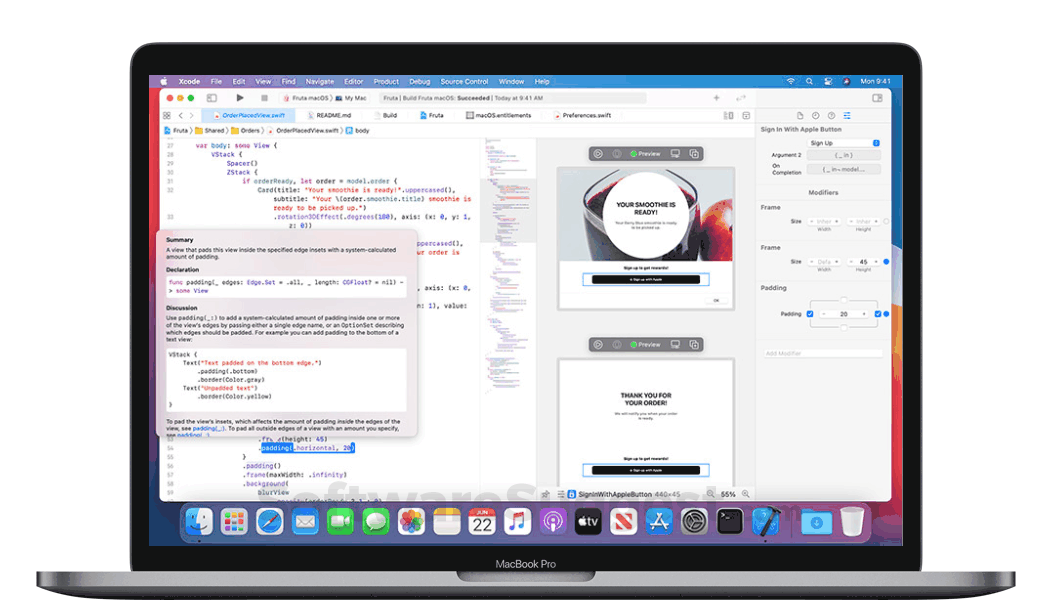Show the Attributes inspector sliders icon
Viewport: 1057px width, 601px height.
click(x=847, y=115)
